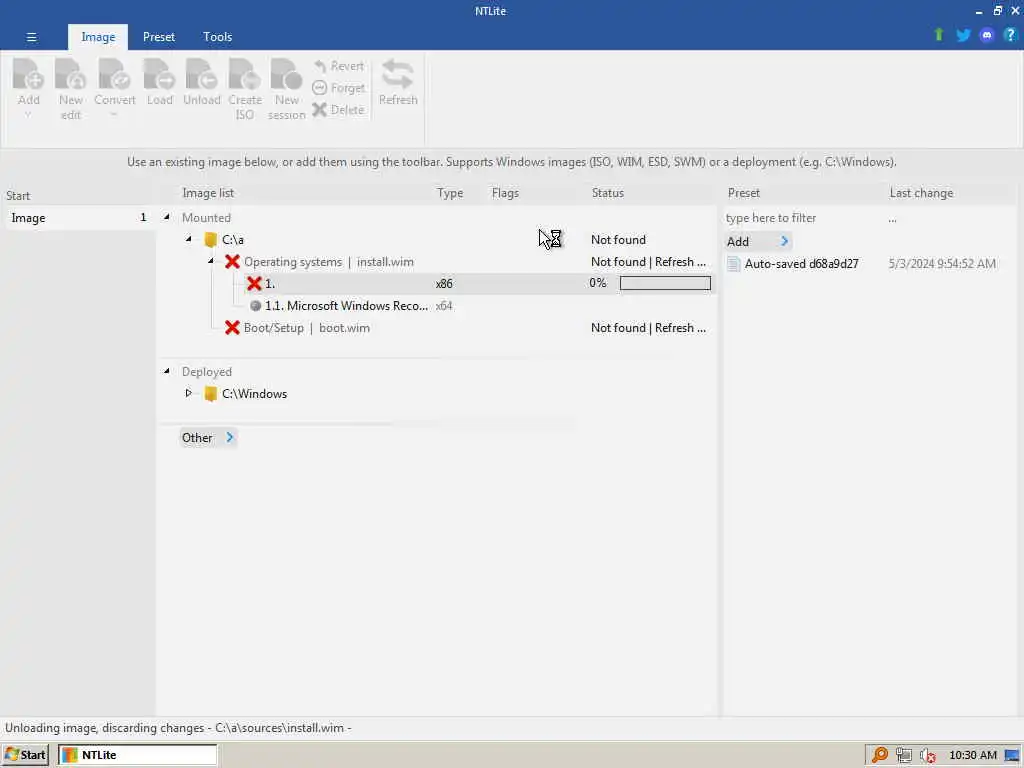Collapse the Operating systems node
The height and width of the screenshot is (768, 1024).
pos(210,261)
